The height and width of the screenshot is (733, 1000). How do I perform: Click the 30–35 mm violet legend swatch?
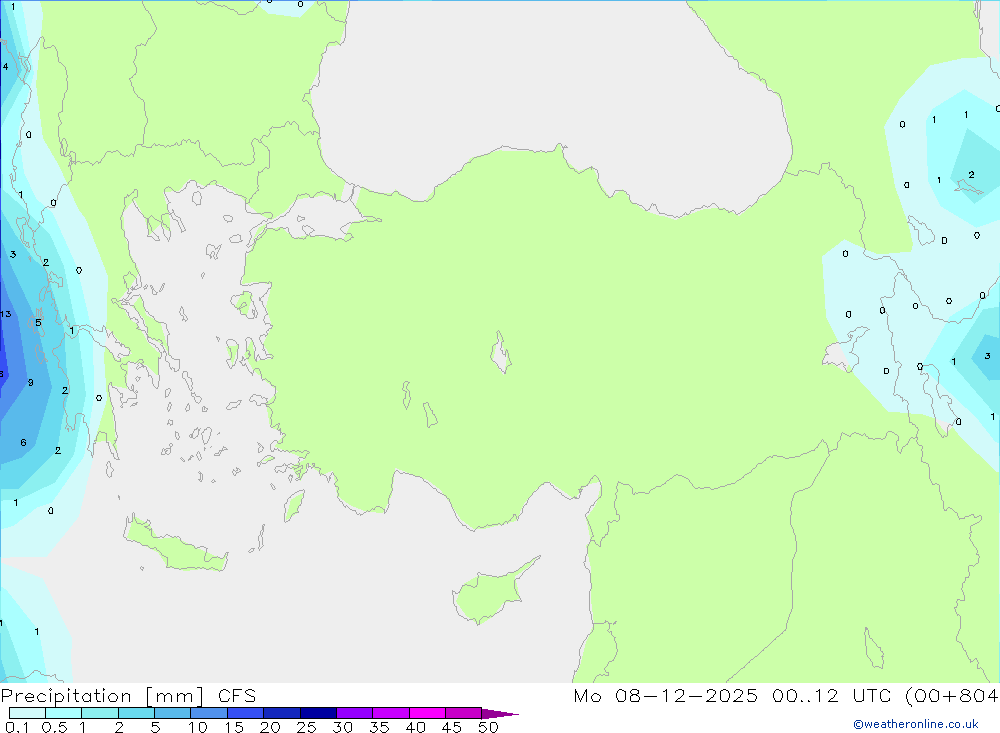point(355,713)
